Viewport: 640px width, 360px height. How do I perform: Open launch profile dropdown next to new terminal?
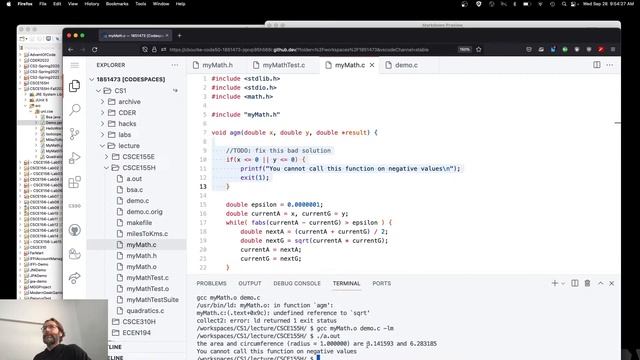pos(563,283)
